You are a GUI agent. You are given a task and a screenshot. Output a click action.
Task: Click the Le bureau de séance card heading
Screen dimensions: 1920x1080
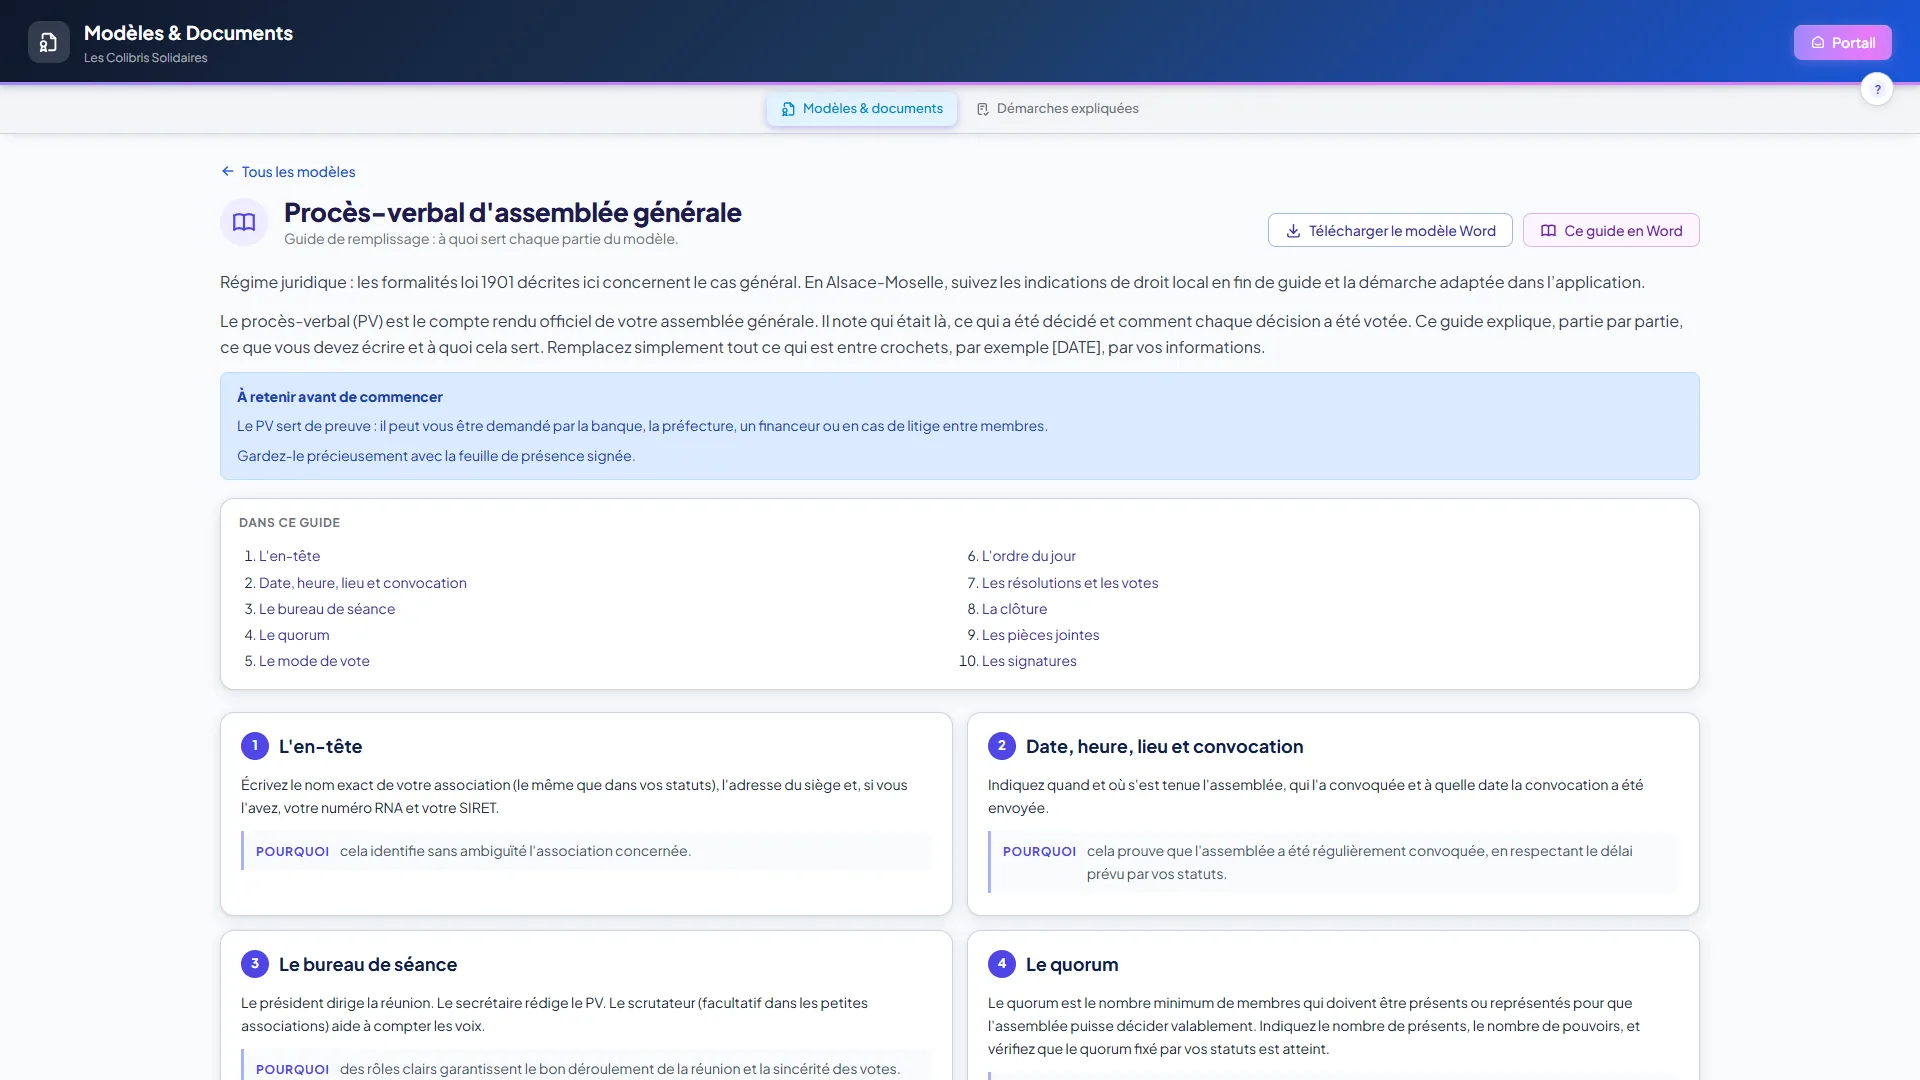(368, 964)
